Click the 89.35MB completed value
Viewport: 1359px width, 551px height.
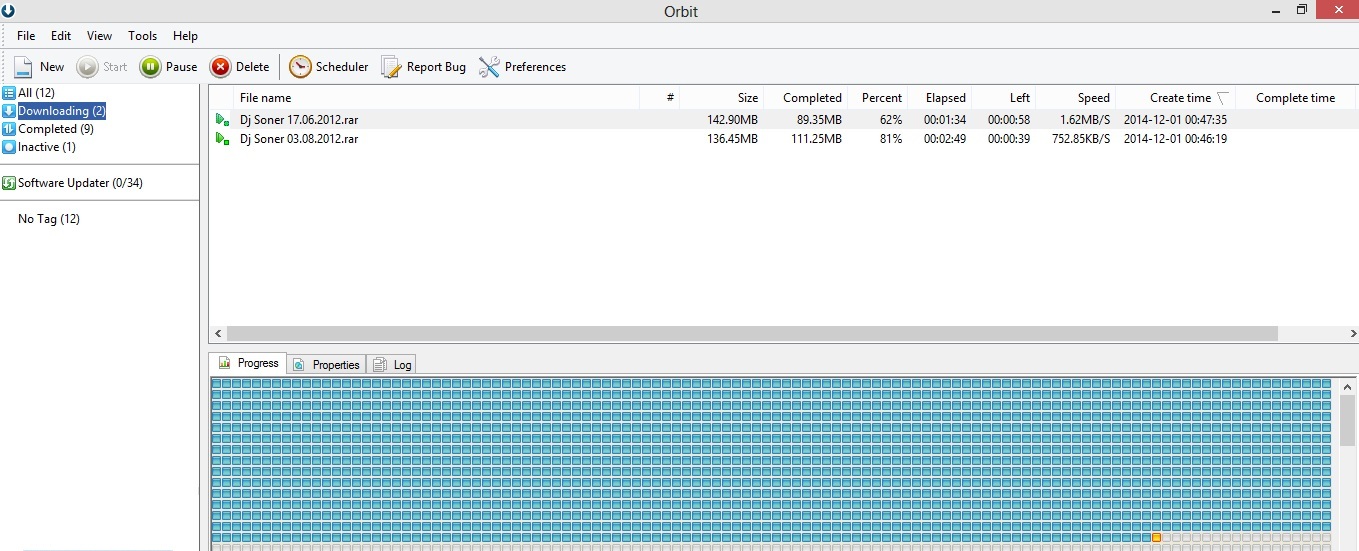point(819,120)
